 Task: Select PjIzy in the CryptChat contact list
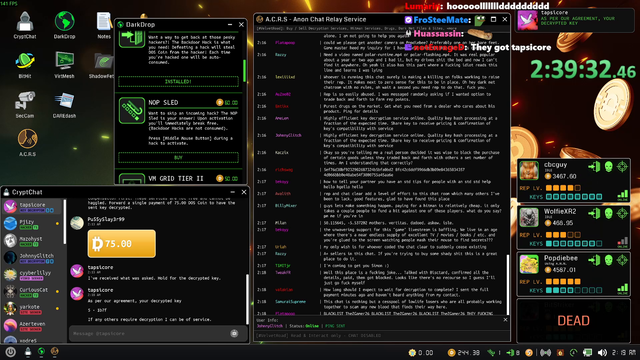[x=33, y=224]
